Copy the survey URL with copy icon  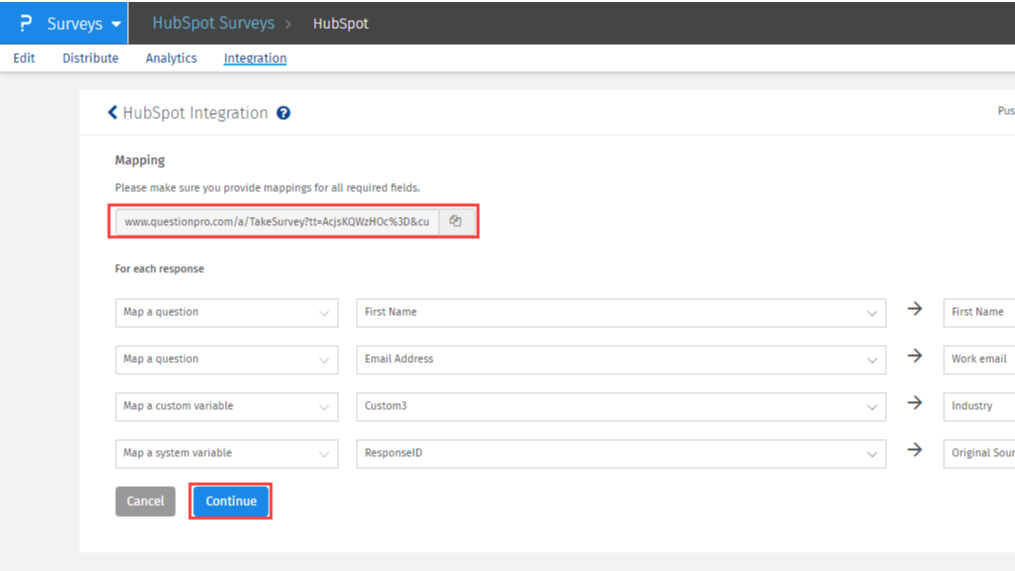point(456,221)
